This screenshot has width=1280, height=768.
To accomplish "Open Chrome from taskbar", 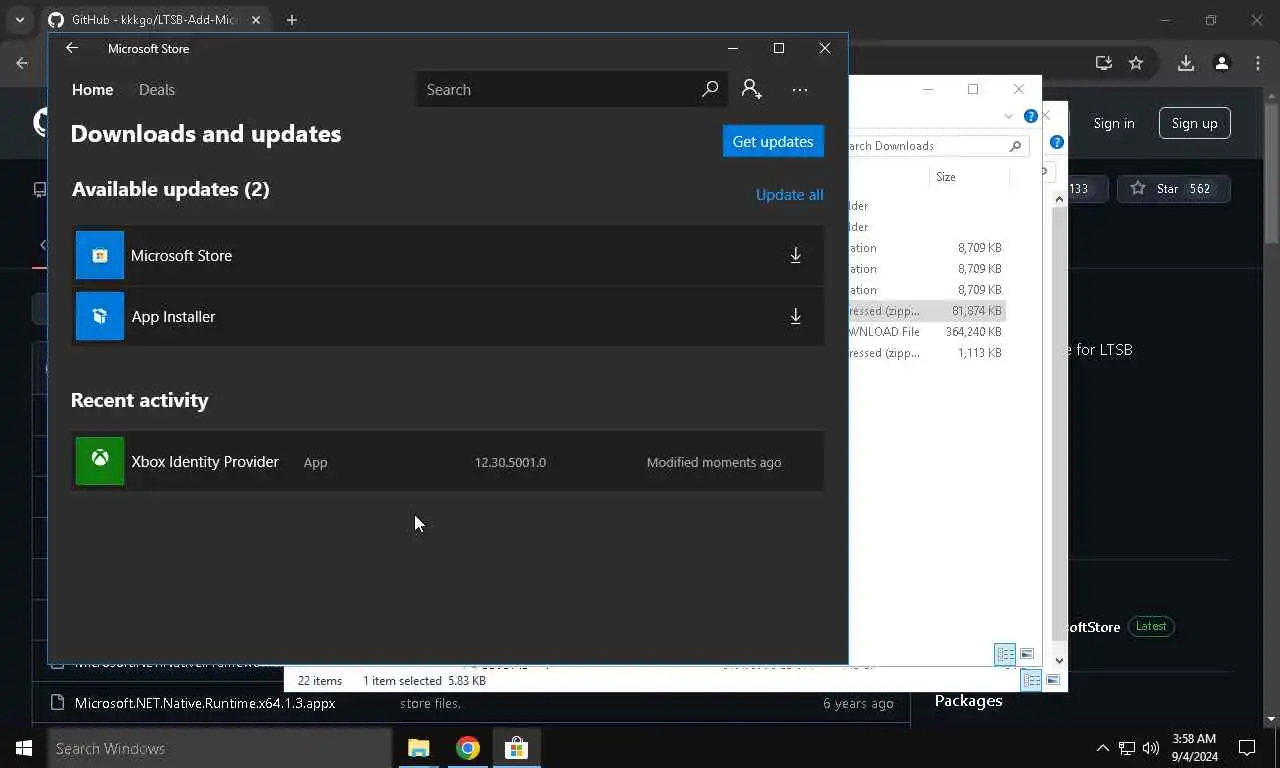I will click(467, 748).
